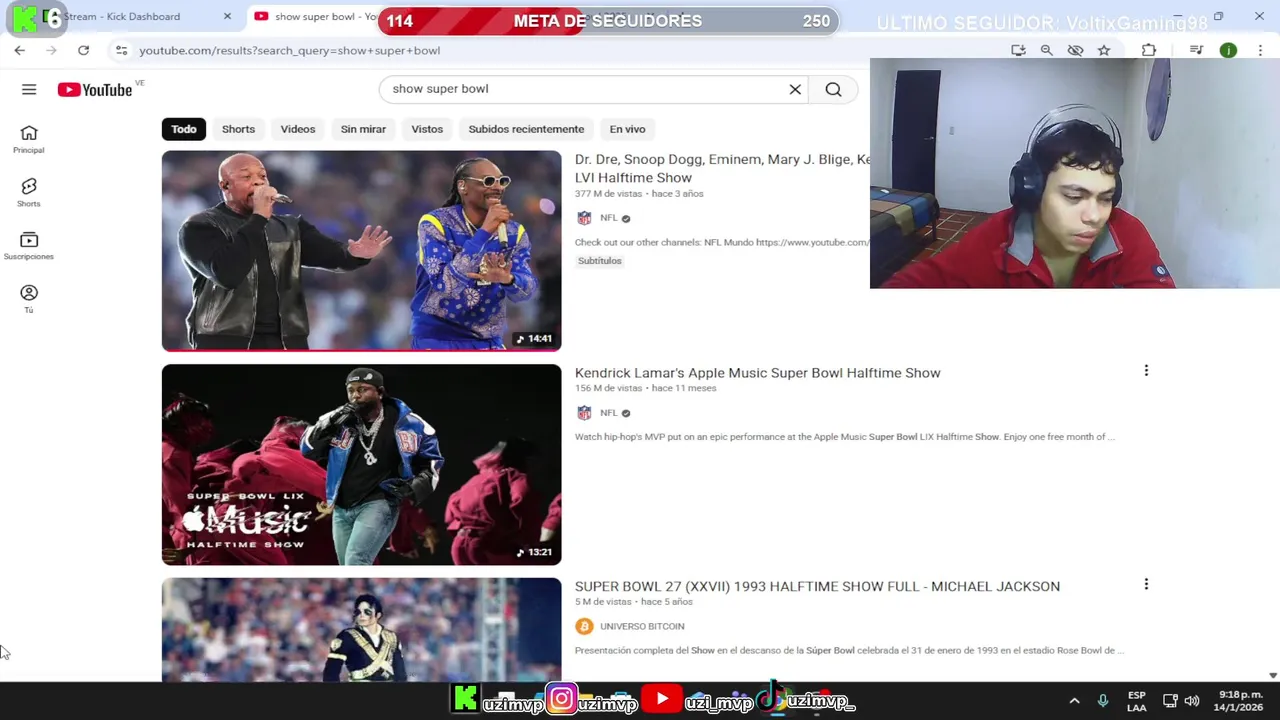Screen dimensions: 1280x720
Task: Open Principal in the YouTube sidebar
Action: tap(29, 139)
